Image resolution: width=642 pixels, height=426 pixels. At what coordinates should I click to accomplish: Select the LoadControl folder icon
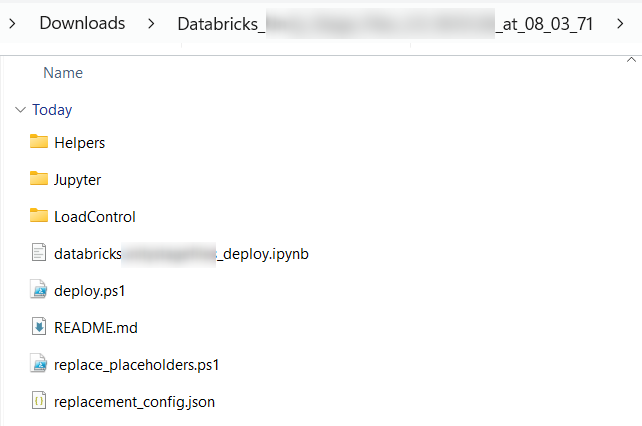(x=39, y=216)
